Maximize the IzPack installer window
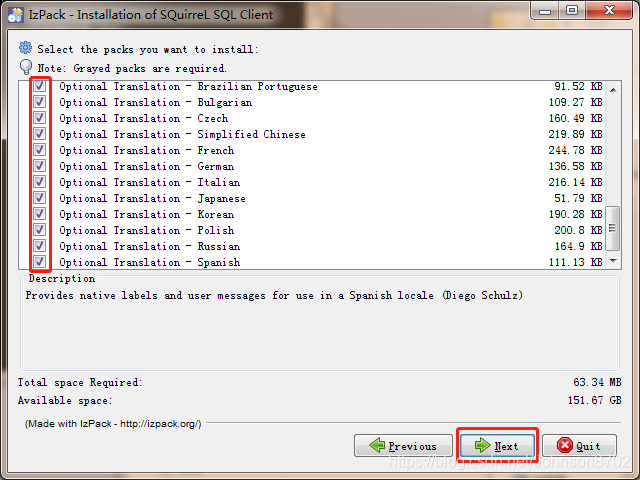 572,10
